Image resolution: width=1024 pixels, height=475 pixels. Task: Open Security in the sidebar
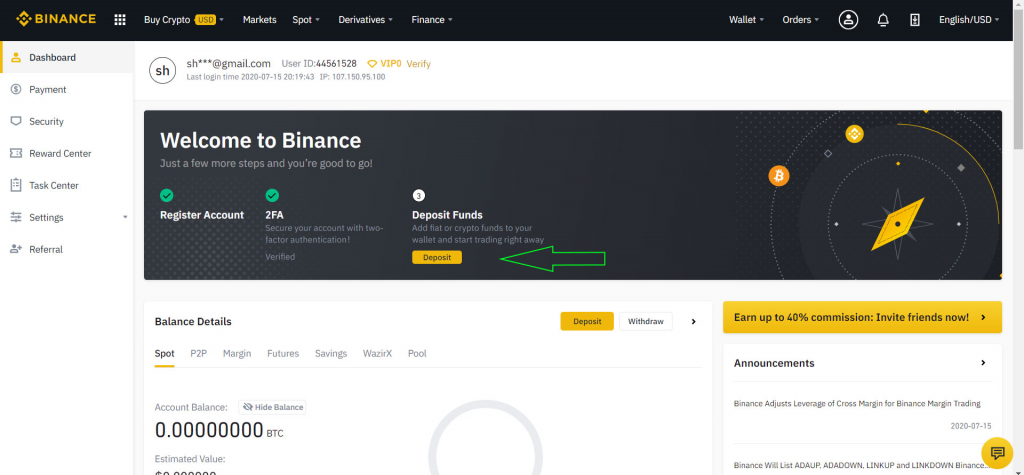pyautogui.click(x=67, y=122)
